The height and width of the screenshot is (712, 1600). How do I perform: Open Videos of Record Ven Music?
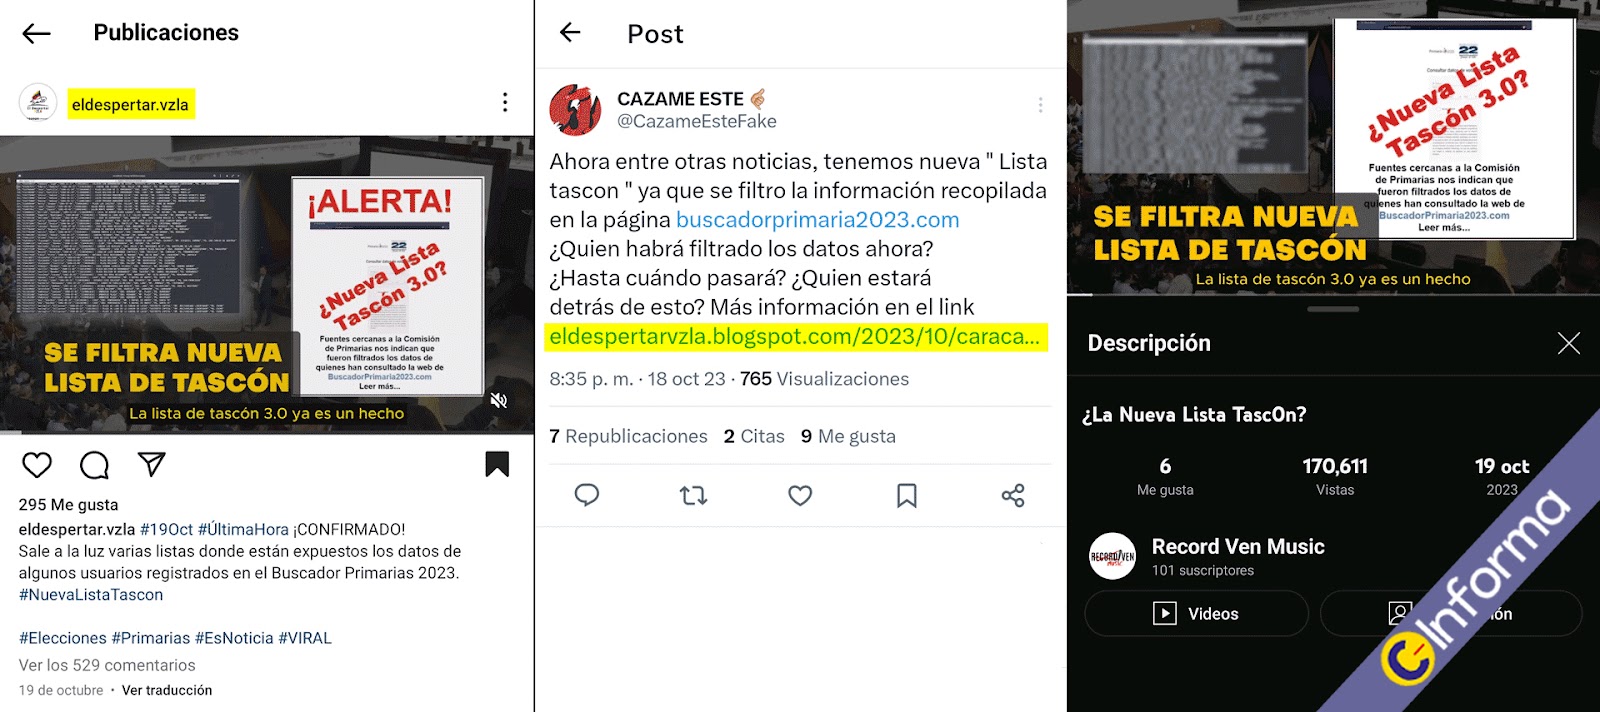coord(1196,613)
